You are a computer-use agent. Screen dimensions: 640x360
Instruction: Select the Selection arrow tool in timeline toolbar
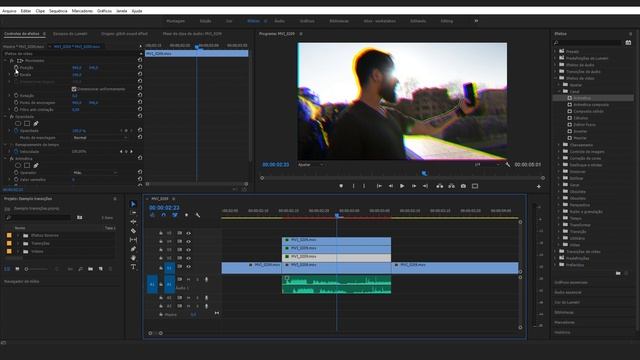(x=133, y=204)
